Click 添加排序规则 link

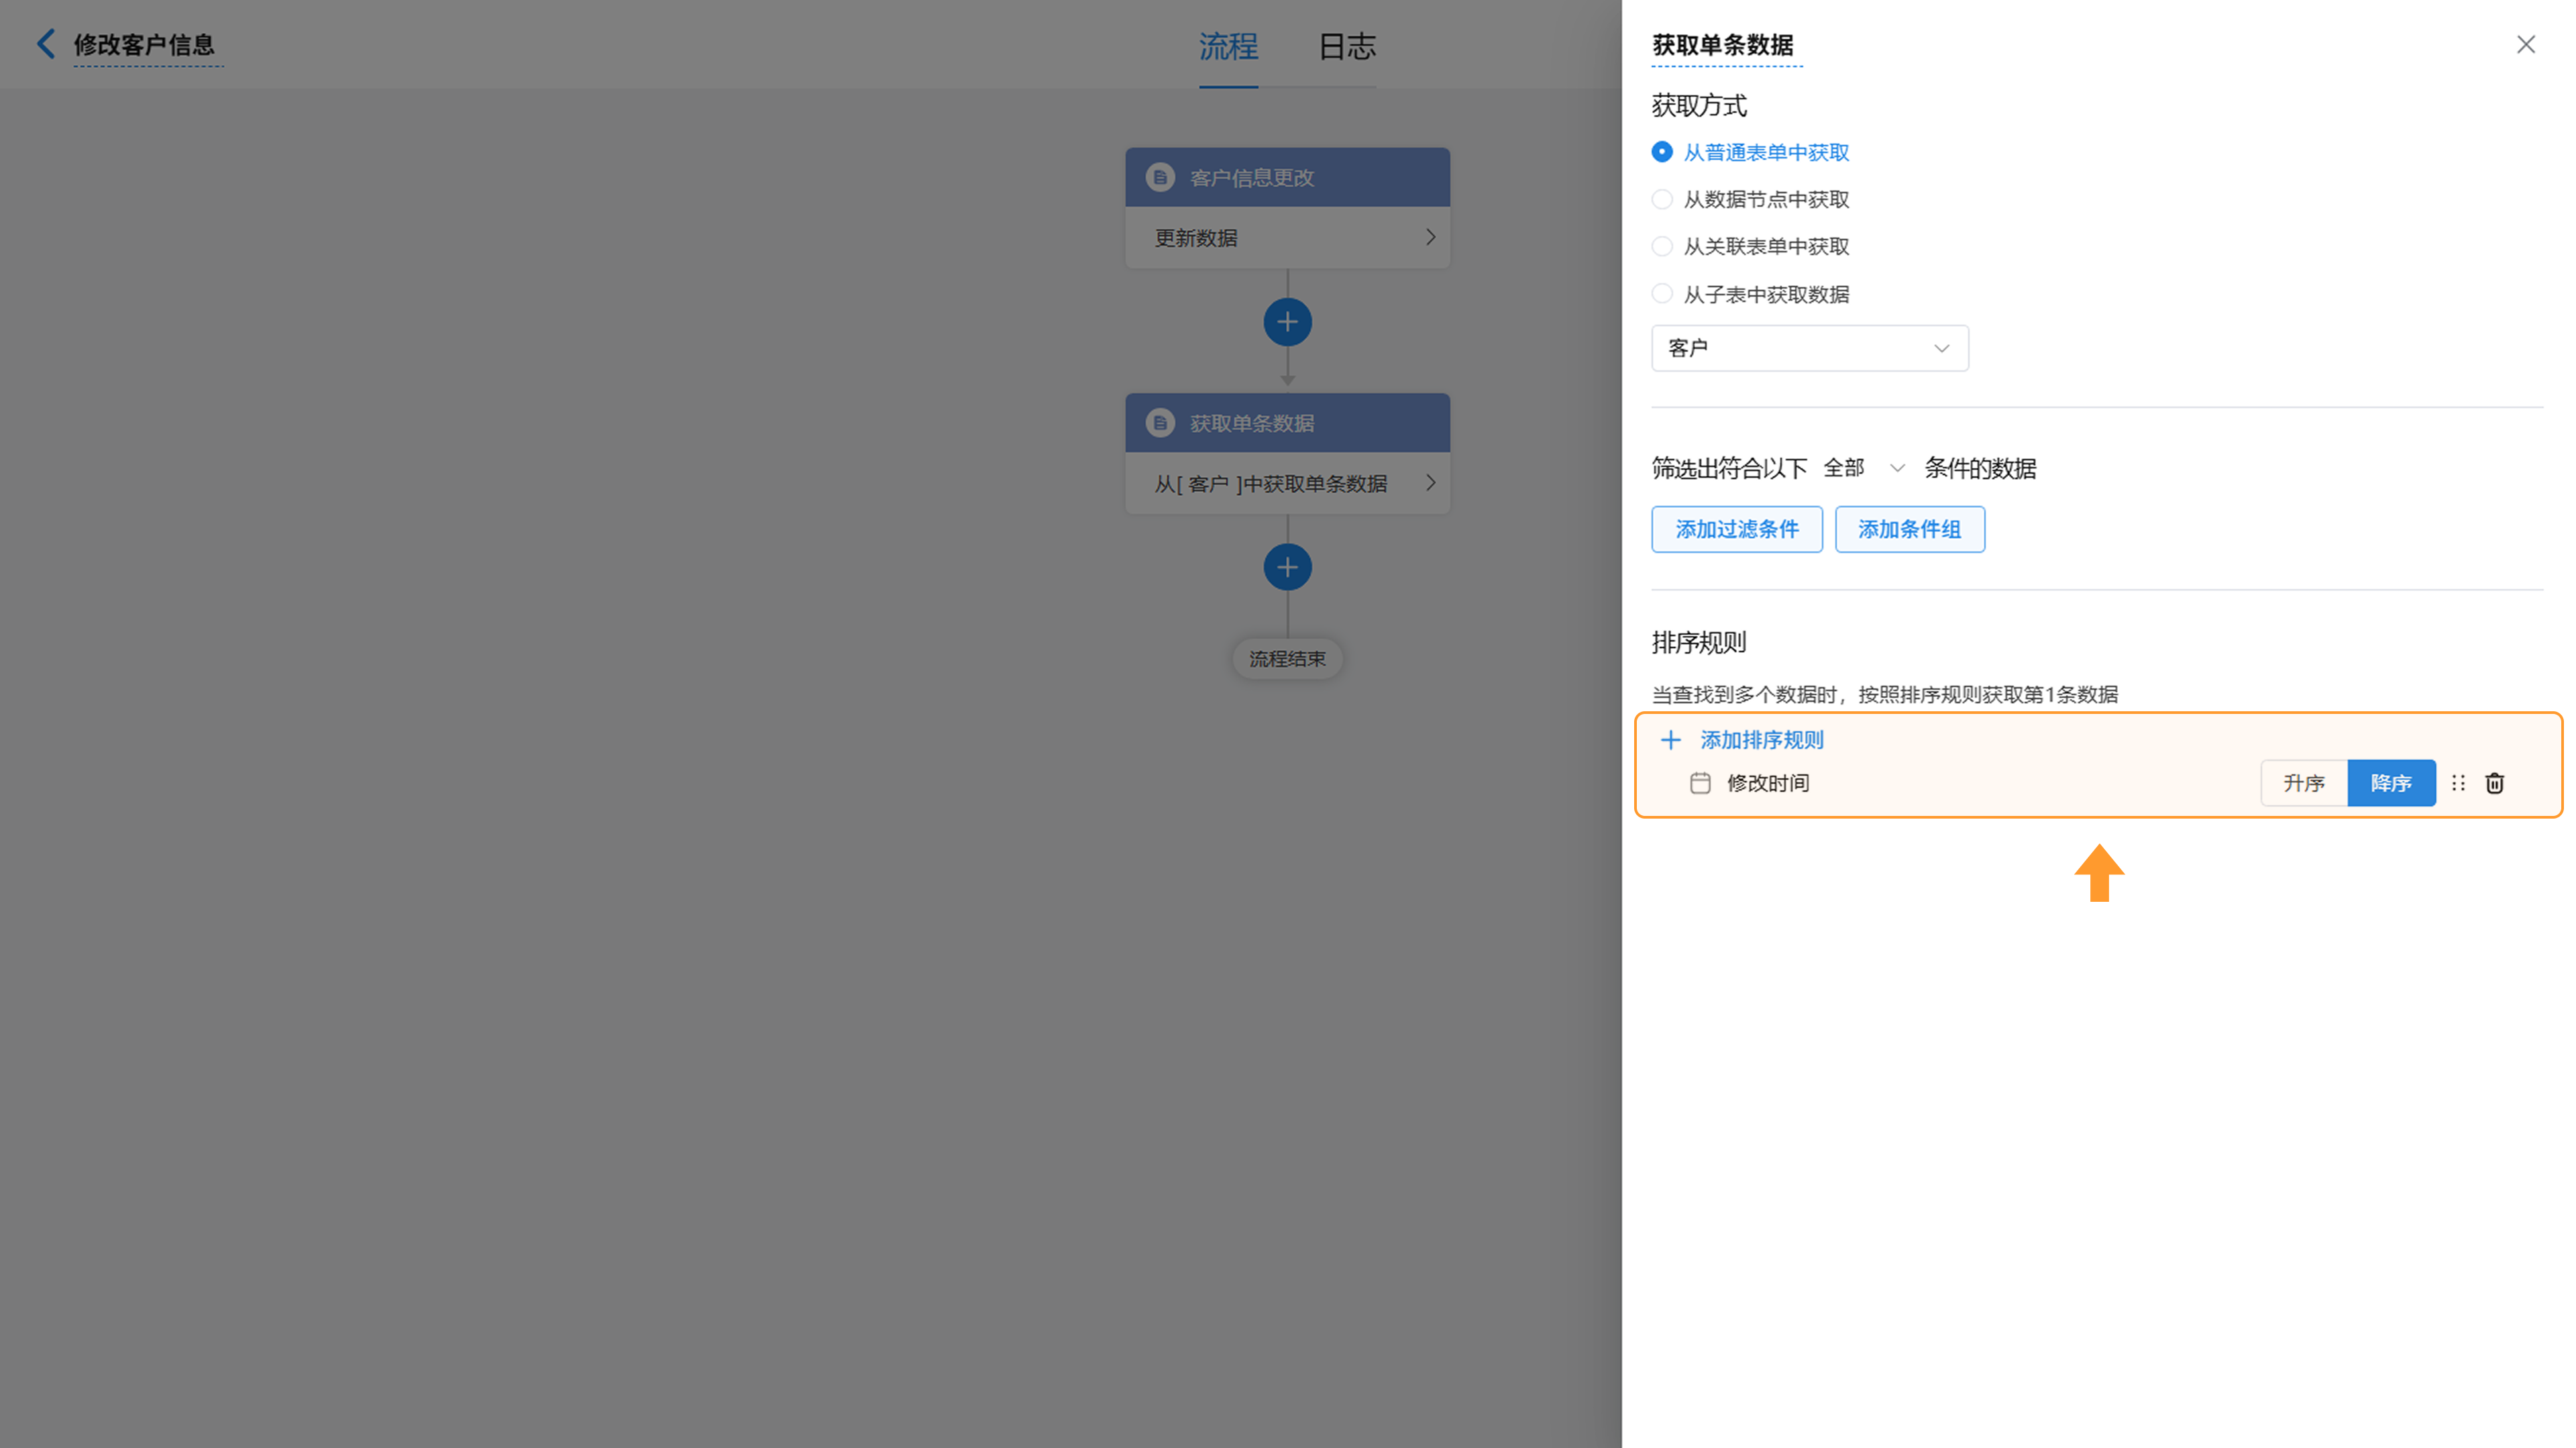pyautogui.click(x=1762, y=740)
